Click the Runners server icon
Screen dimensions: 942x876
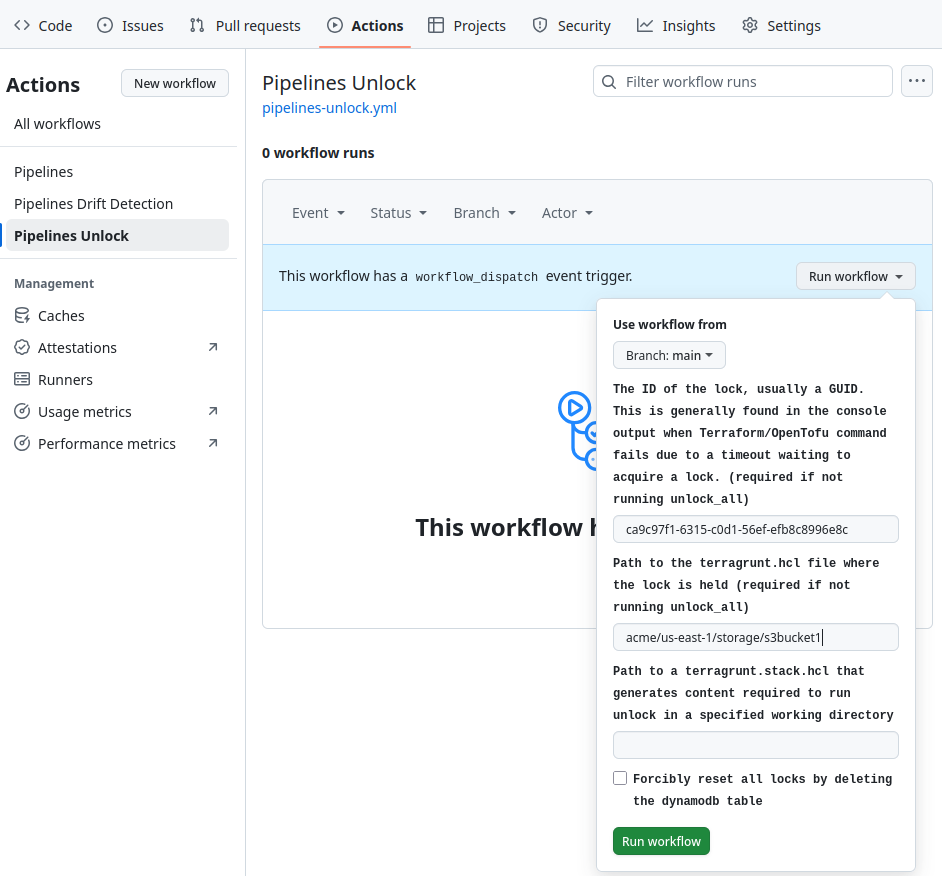coord(22,380)
